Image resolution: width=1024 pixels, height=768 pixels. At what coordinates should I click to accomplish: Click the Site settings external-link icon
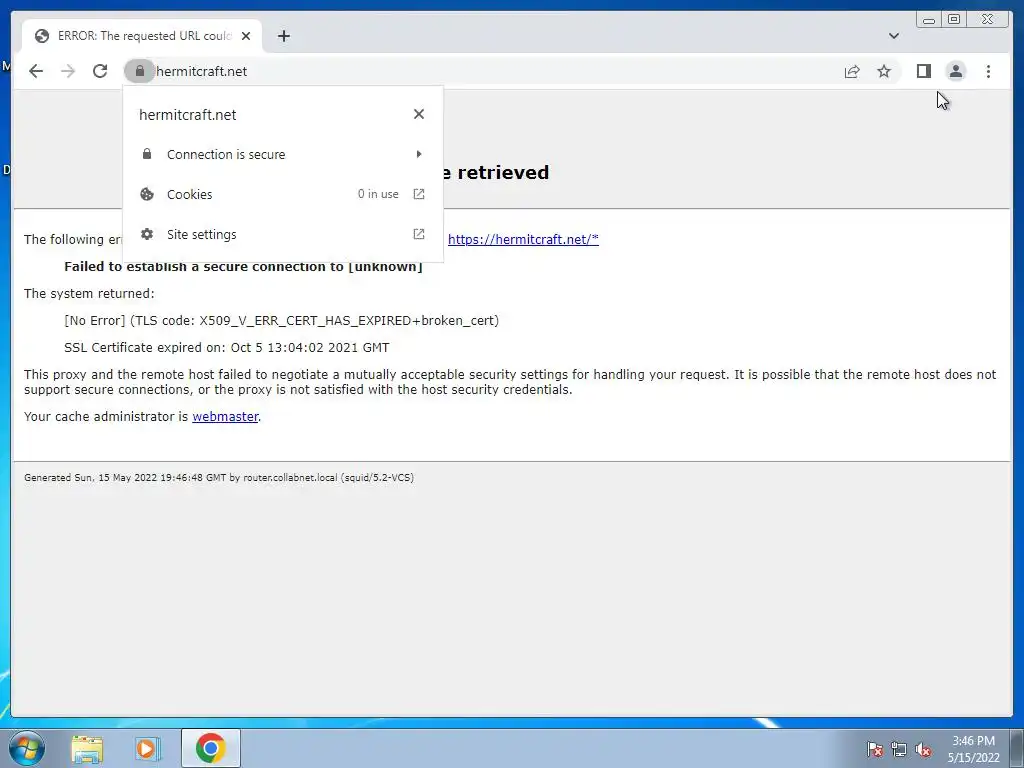pos(419,234)
